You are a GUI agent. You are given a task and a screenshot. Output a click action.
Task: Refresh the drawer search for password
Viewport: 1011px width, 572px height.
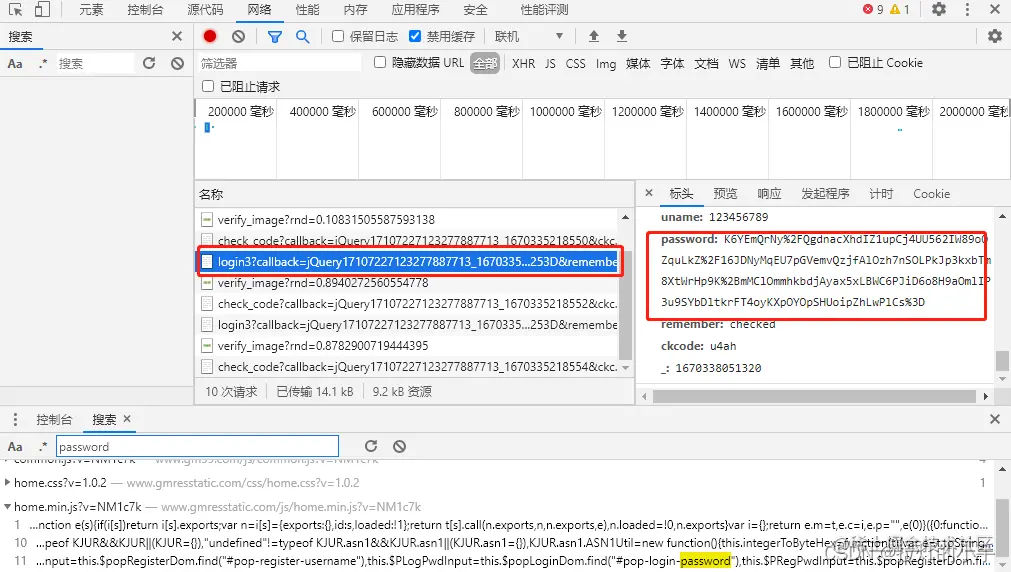(x=371, y=446)
